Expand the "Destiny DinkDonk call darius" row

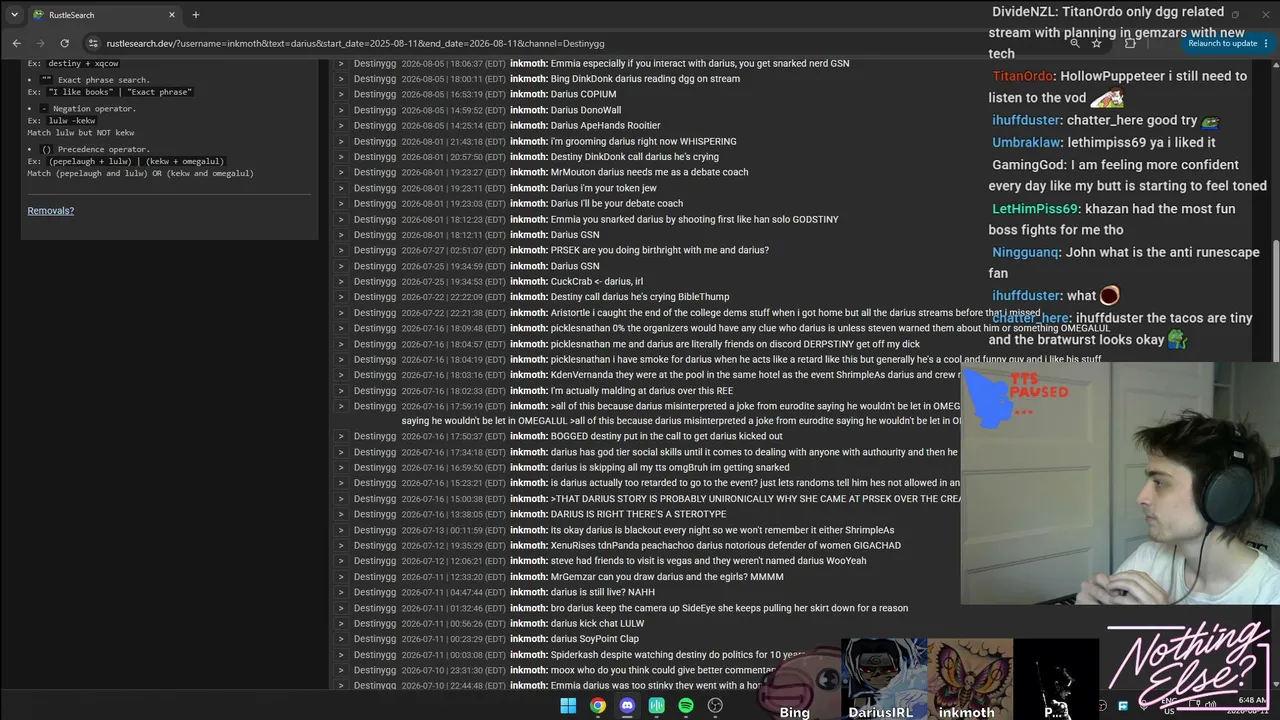tap(341, 157)
